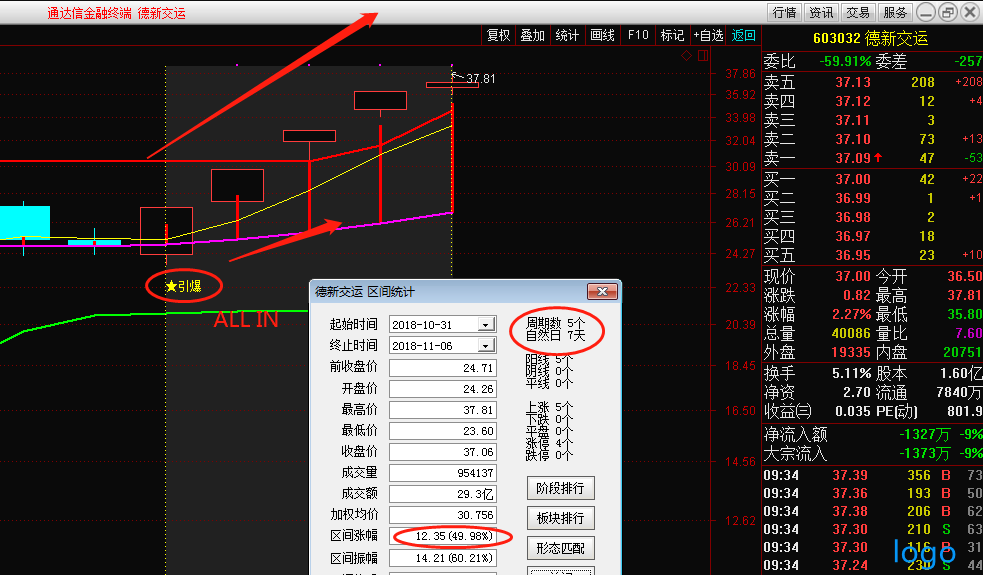
Task: Click the 今开 value 36.50
Action: pyautogui.click(x=964, y=277)
